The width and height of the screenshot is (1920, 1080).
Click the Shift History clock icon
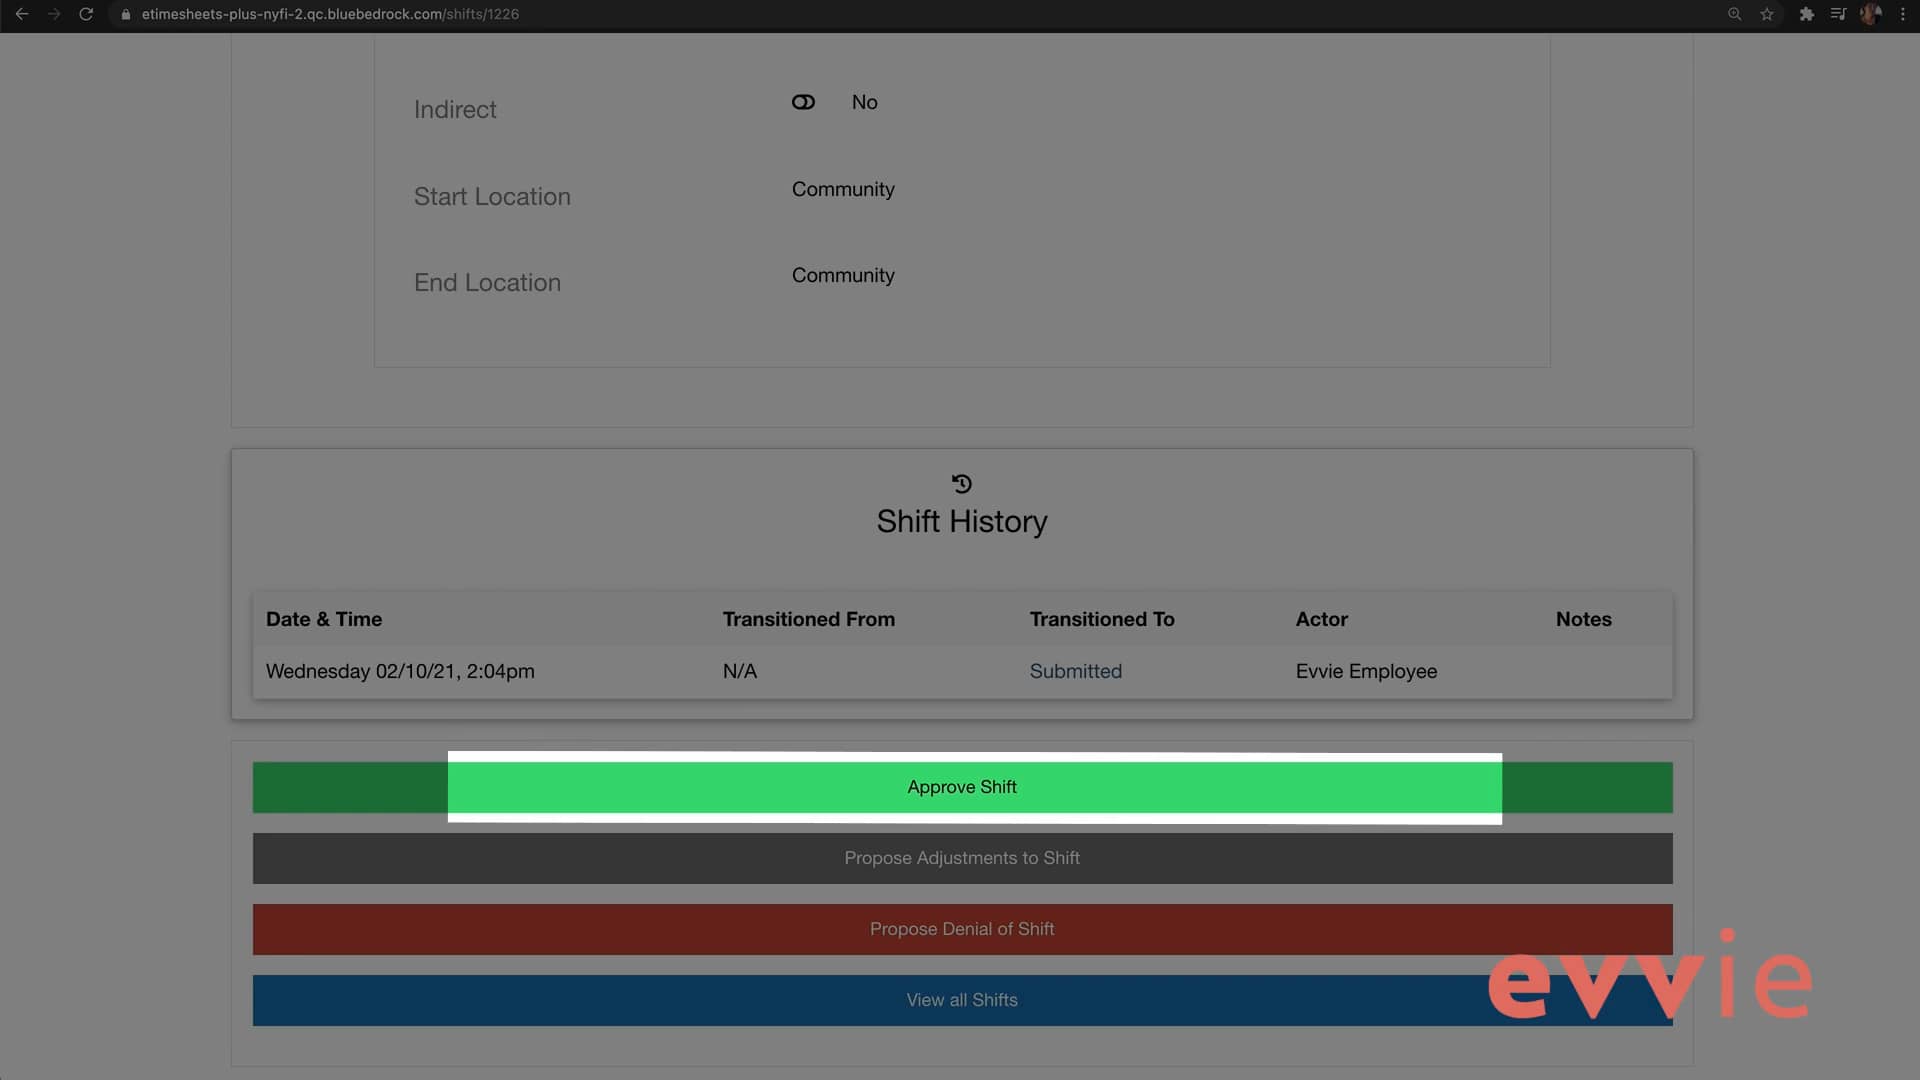(962, 484)
